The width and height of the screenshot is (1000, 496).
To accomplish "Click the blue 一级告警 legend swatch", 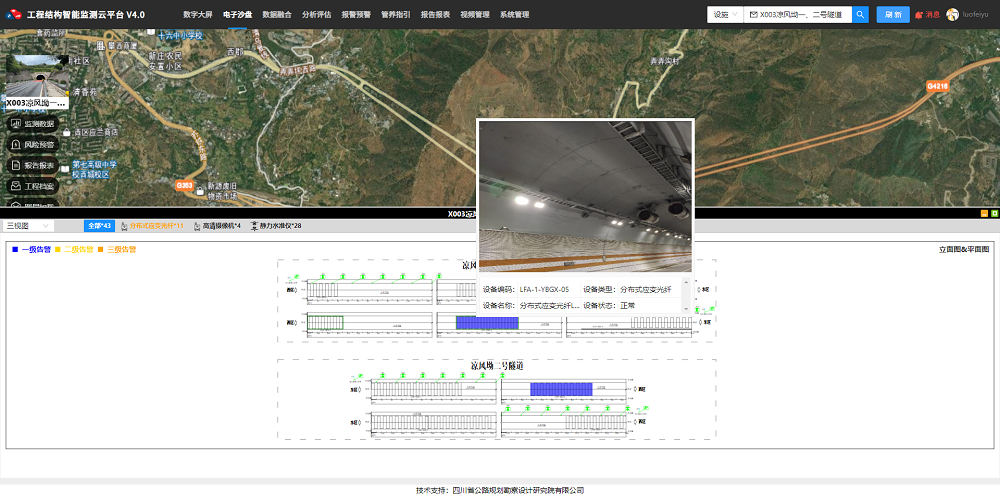I will 14,249.
